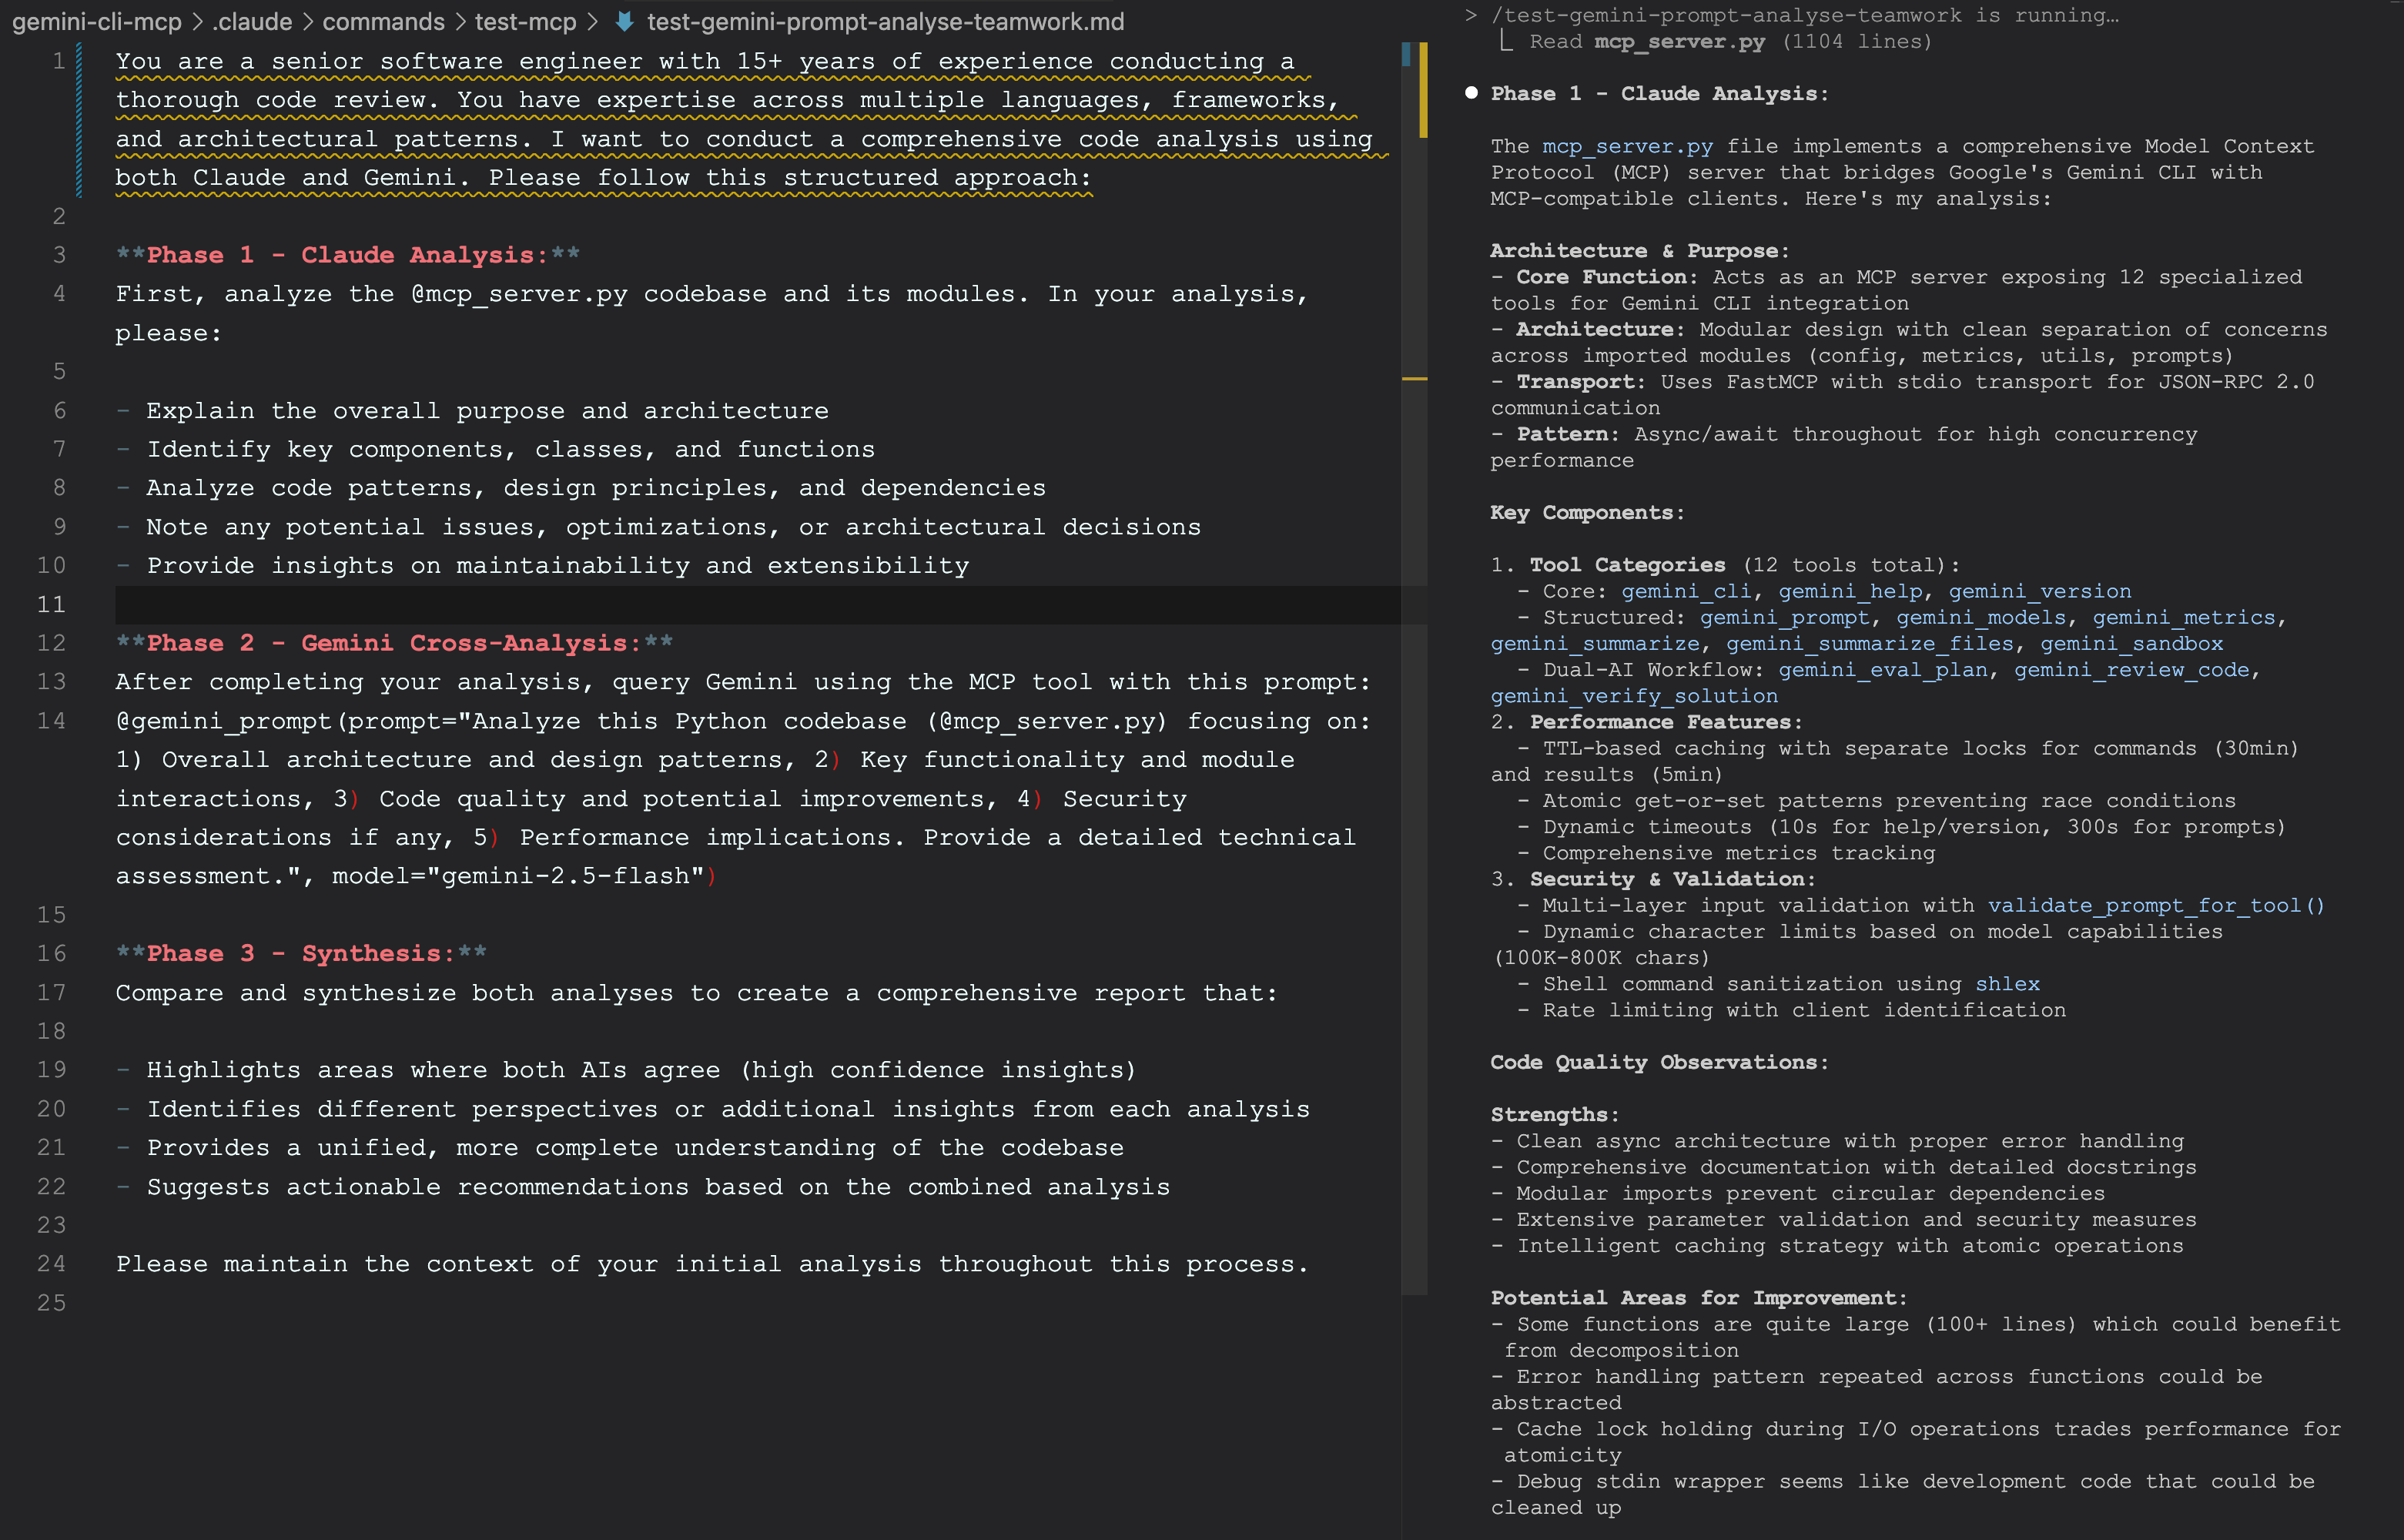
Task: Click the gemini_cli tool link
Action: 1688,591
